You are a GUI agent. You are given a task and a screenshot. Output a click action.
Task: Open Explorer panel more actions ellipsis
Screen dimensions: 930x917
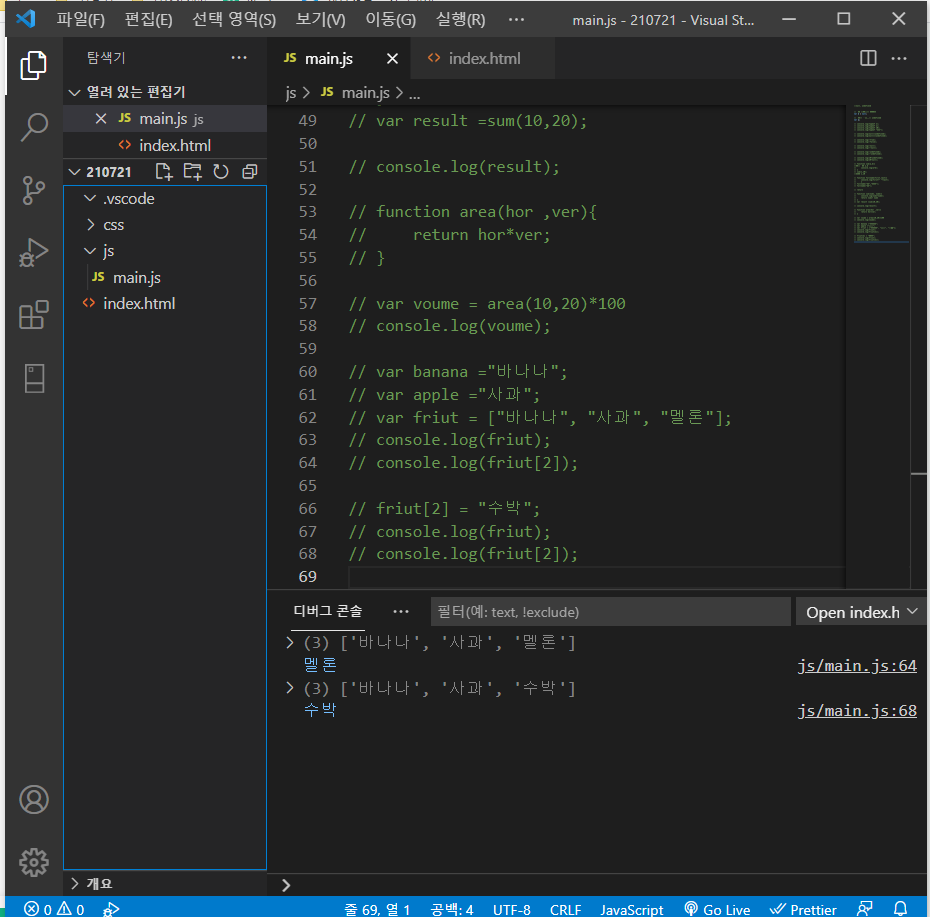pos(238,58)
